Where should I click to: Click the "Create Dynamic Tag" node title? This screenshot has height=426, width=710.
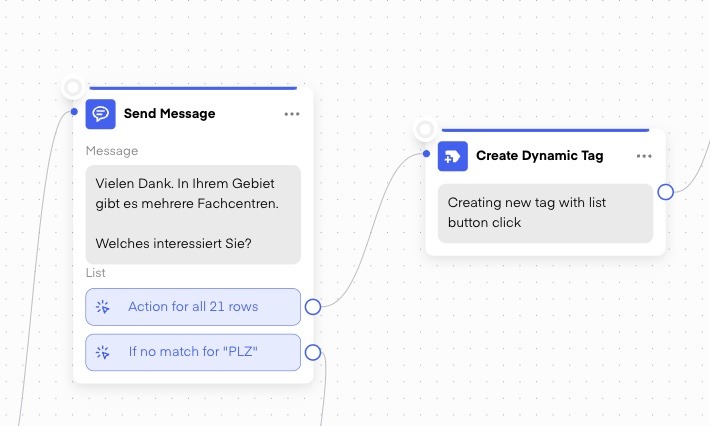click(539, 156)
